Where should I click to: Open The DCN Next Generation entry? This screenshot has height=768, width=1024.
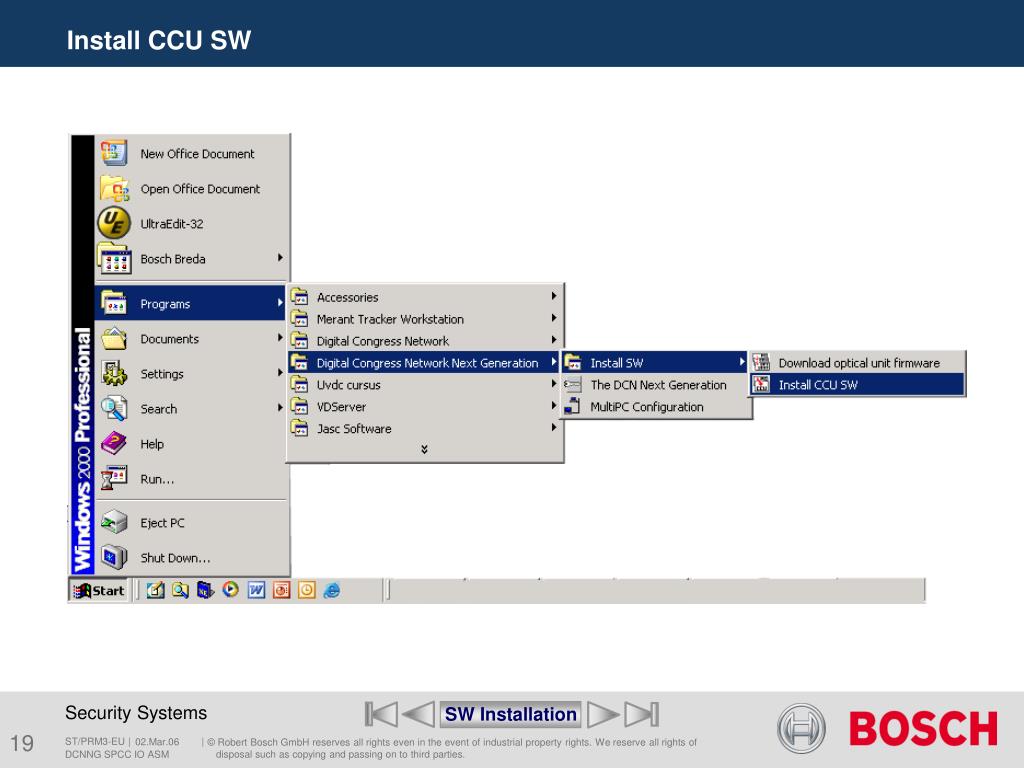click(x=656, y=385)
